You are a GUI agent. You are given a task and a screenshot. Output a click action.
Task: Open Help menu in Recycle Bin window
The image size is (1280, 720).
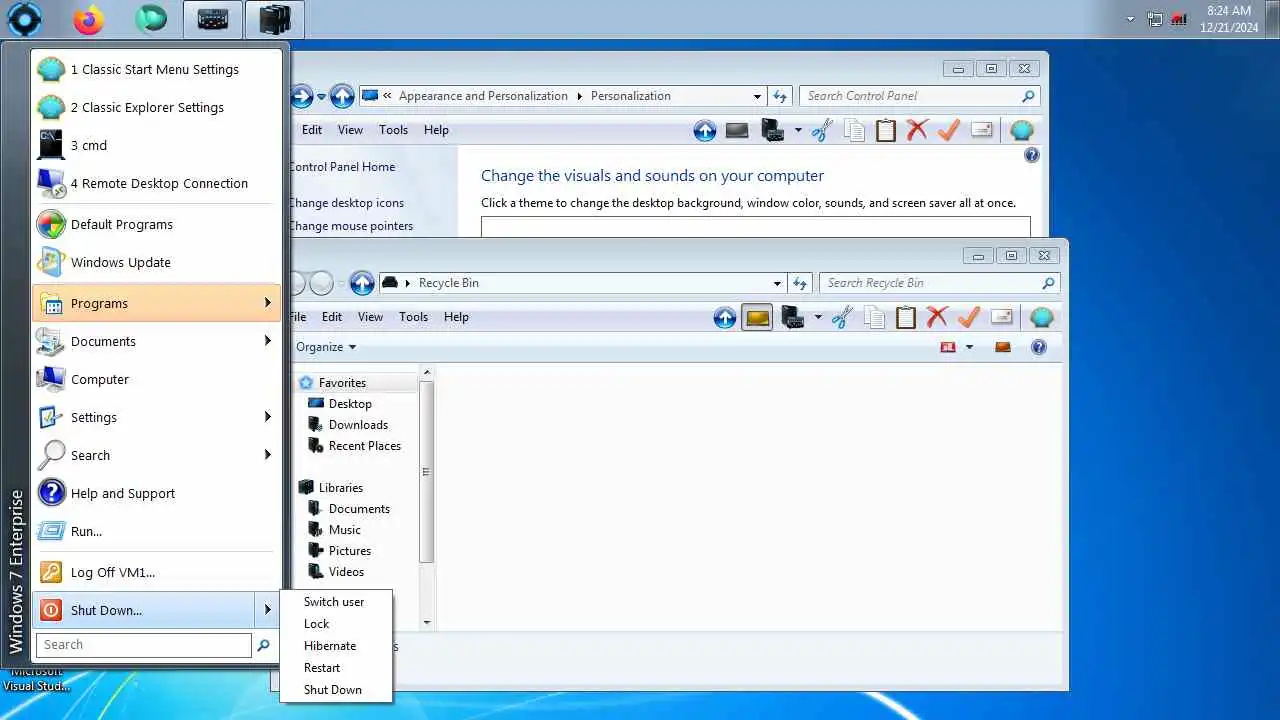tap(456, 317)
